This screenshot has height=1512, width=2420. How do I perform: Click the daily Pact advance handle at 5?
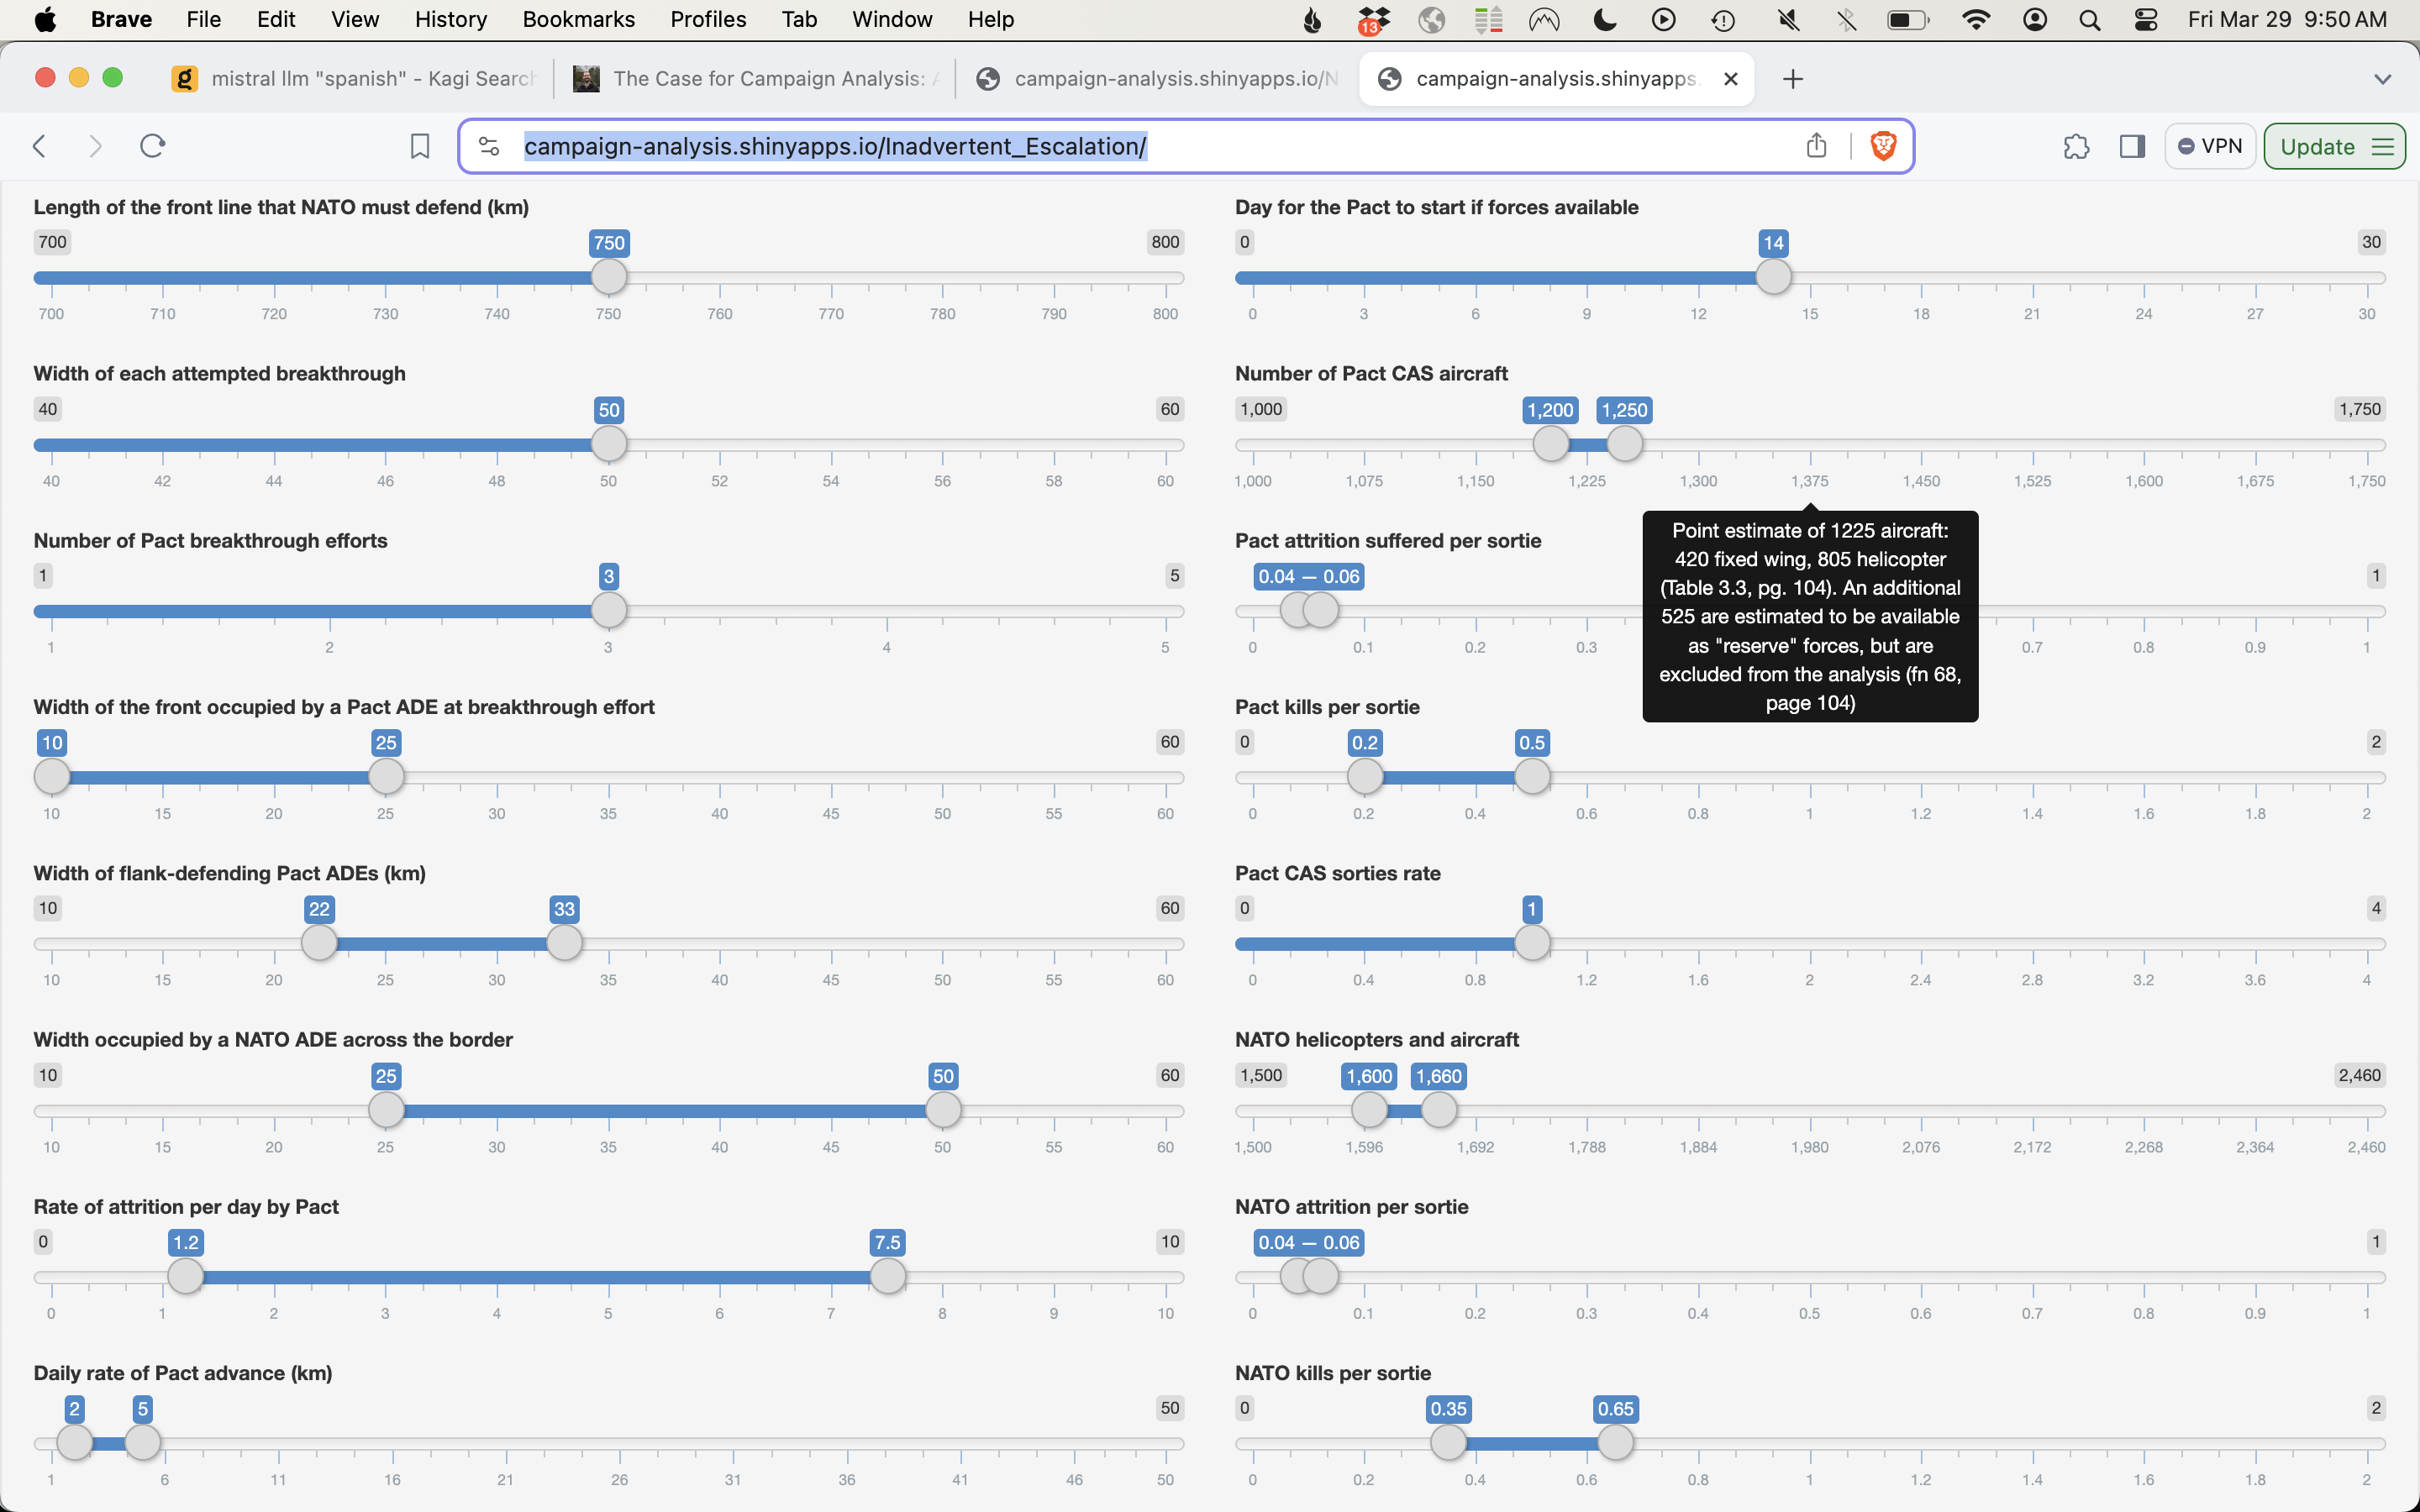143,1443
